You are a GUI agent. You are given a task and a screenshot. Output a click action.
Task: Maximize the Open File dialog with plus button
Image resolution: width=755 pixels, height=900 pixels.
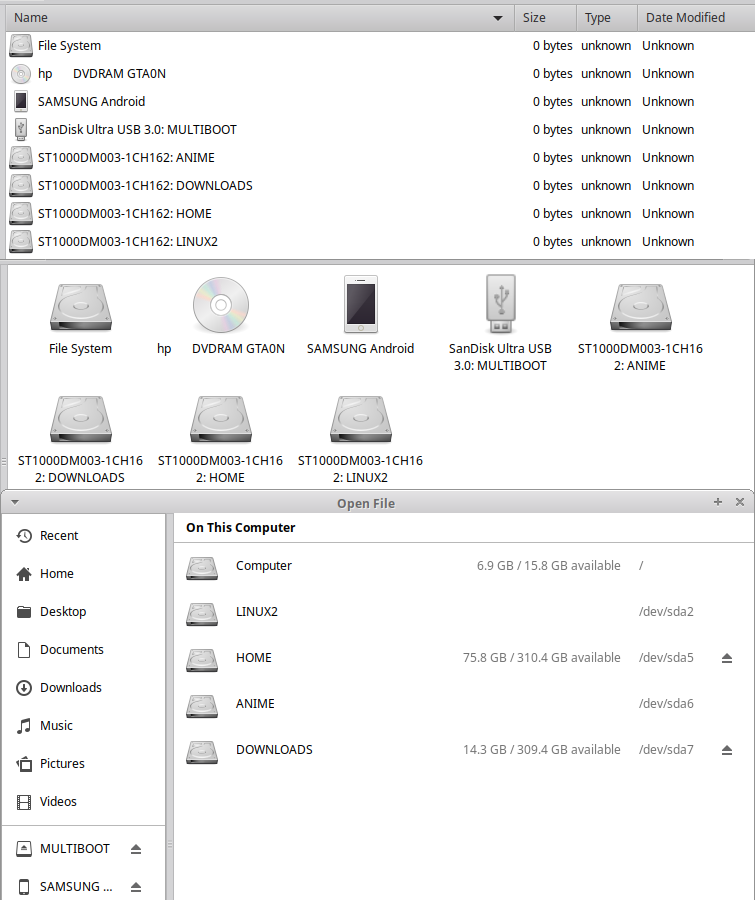[x=717, y=502]
